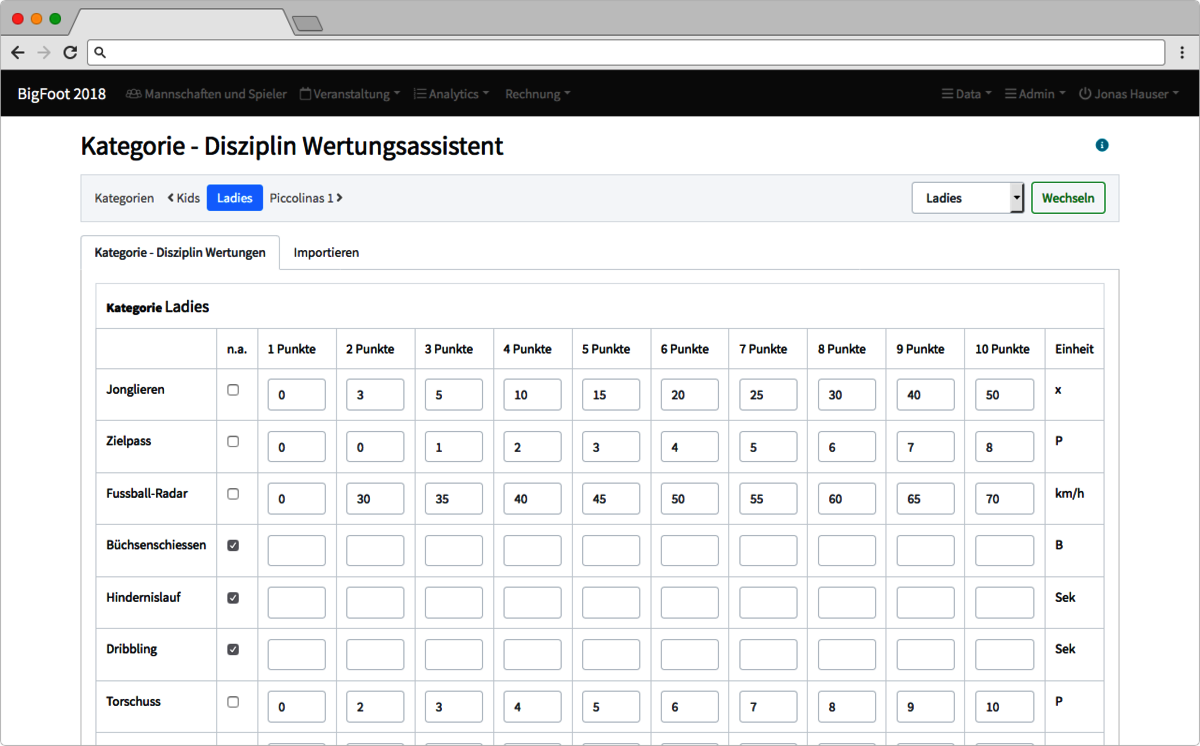The height and width of the screenshot is (746, 1200).
Task: Uncheck n.a. for Büchsenschiessen
Action: point(233,546)
